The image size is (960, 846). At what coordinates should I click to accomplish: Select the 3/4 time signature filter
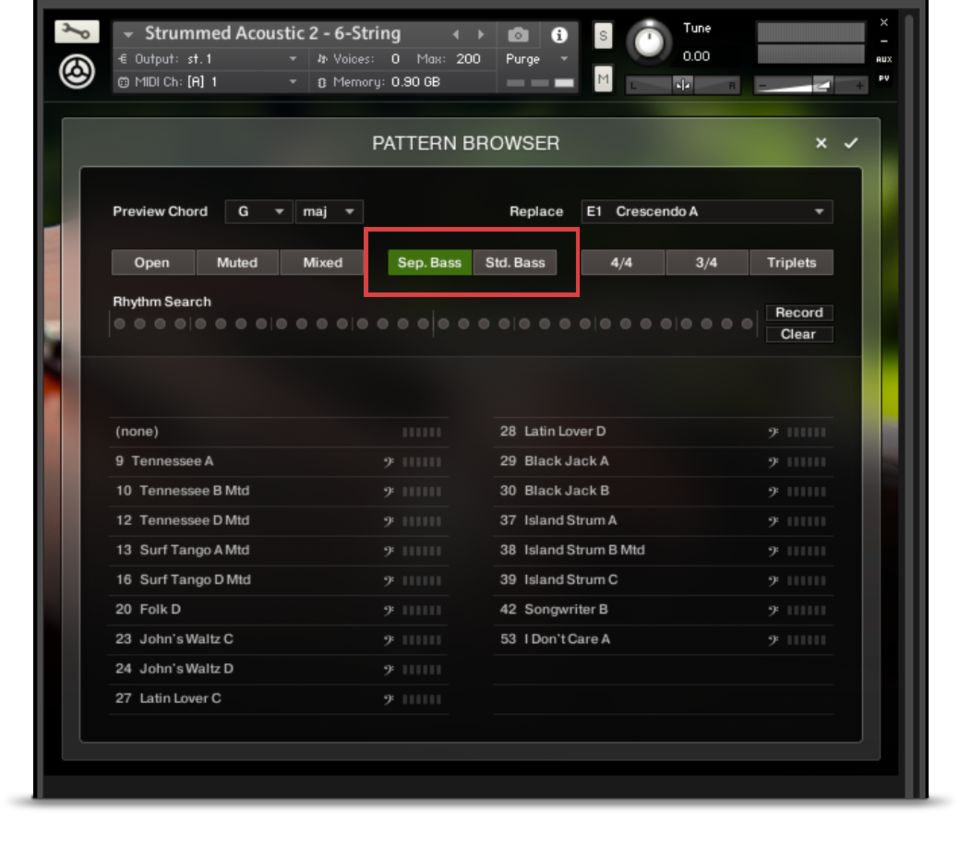pos(706,263)
